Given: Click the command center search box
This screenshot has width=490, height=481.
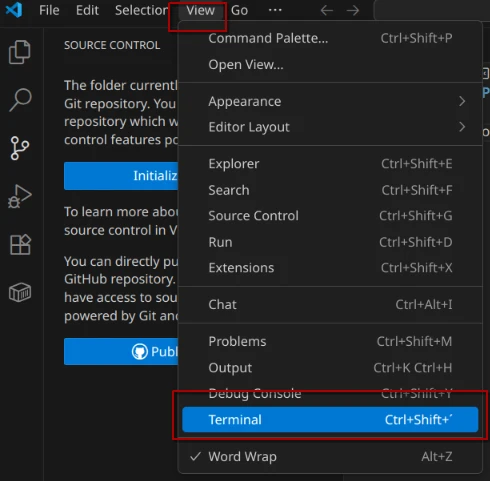Looking at the screenshot, I should point(432,10).
